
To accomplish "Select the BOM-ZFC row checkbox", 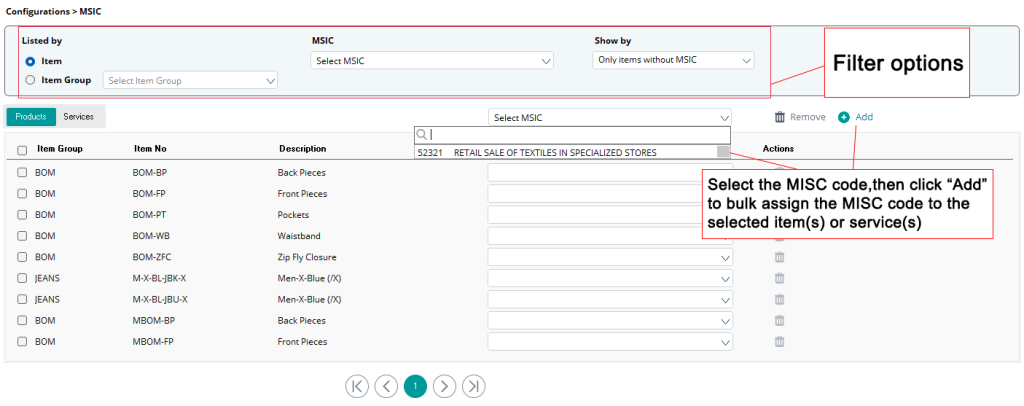I will pyautogui.click(x=22, y=257).
